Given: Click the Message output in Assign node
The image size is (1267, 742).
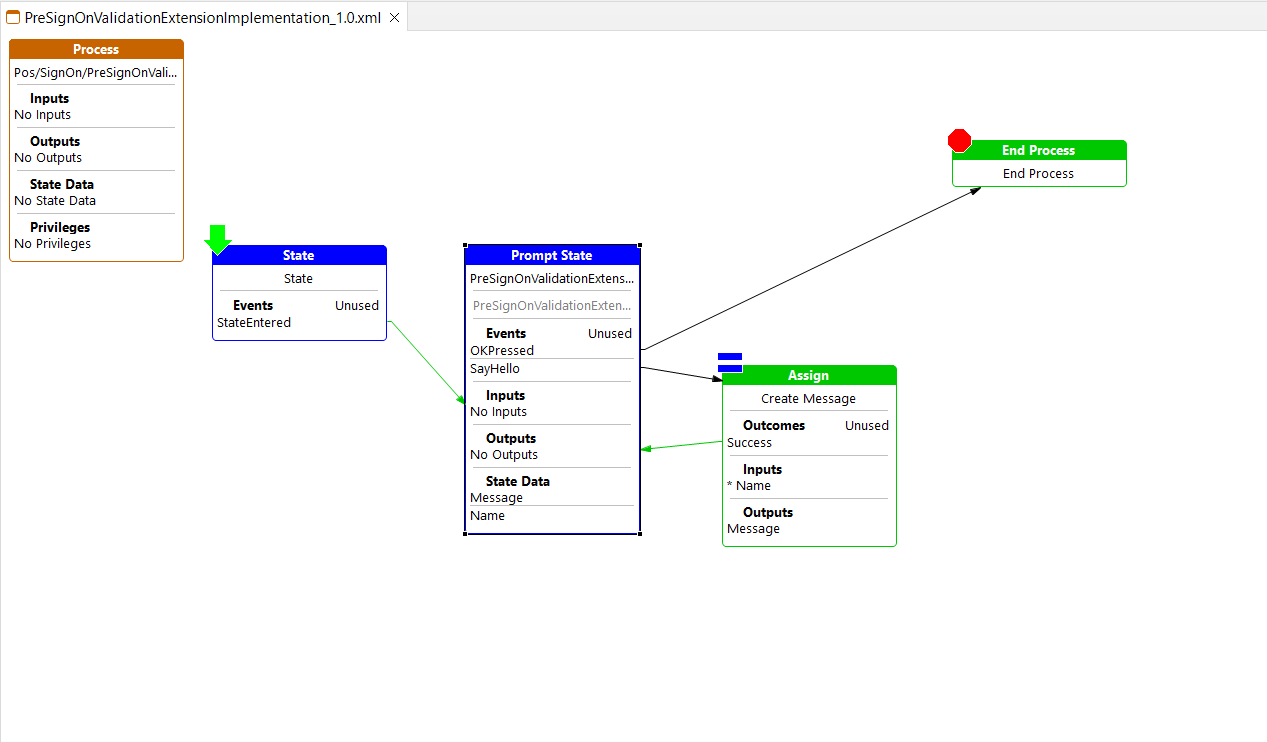Looking at the screenshot, I should coord(753,529).
